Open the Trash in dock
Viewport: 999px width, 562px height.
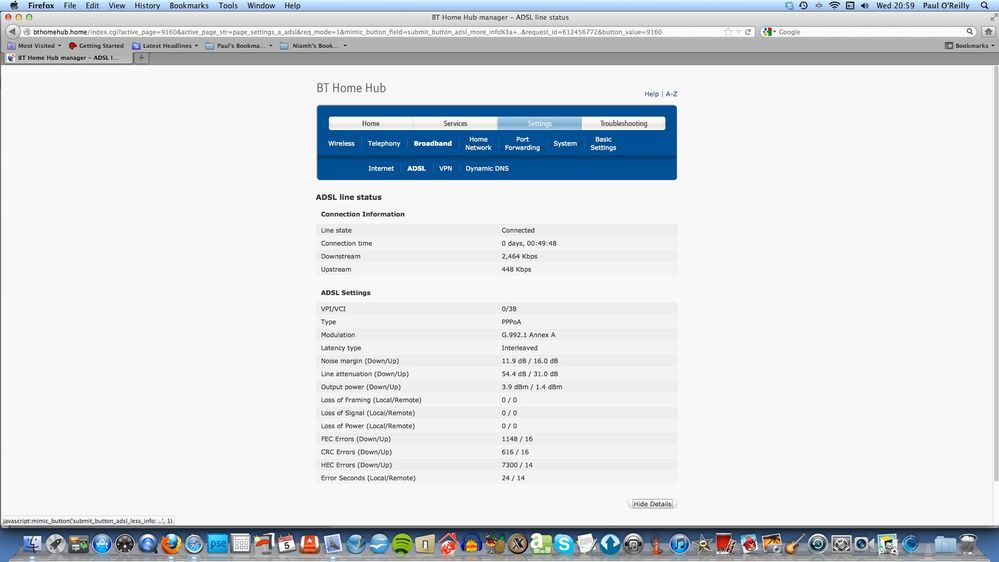pyautogui.click(x=968, y=544)
